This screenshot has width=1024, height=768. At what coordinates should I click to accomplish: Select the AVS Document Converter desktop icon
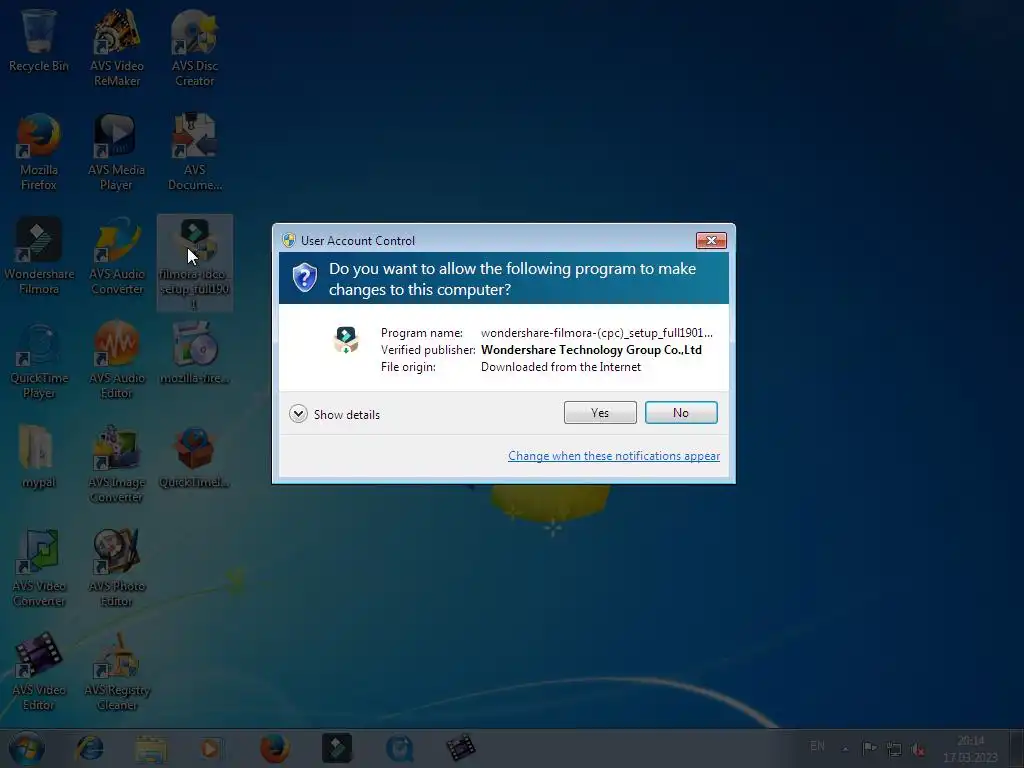tap(195, 152)
